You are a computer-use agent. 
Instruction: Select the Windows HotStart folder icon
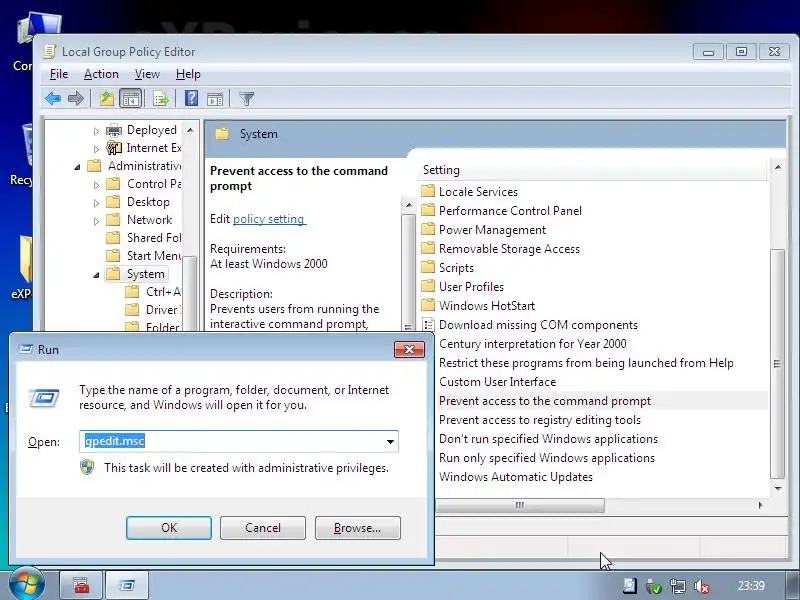(x=428, y=305)
